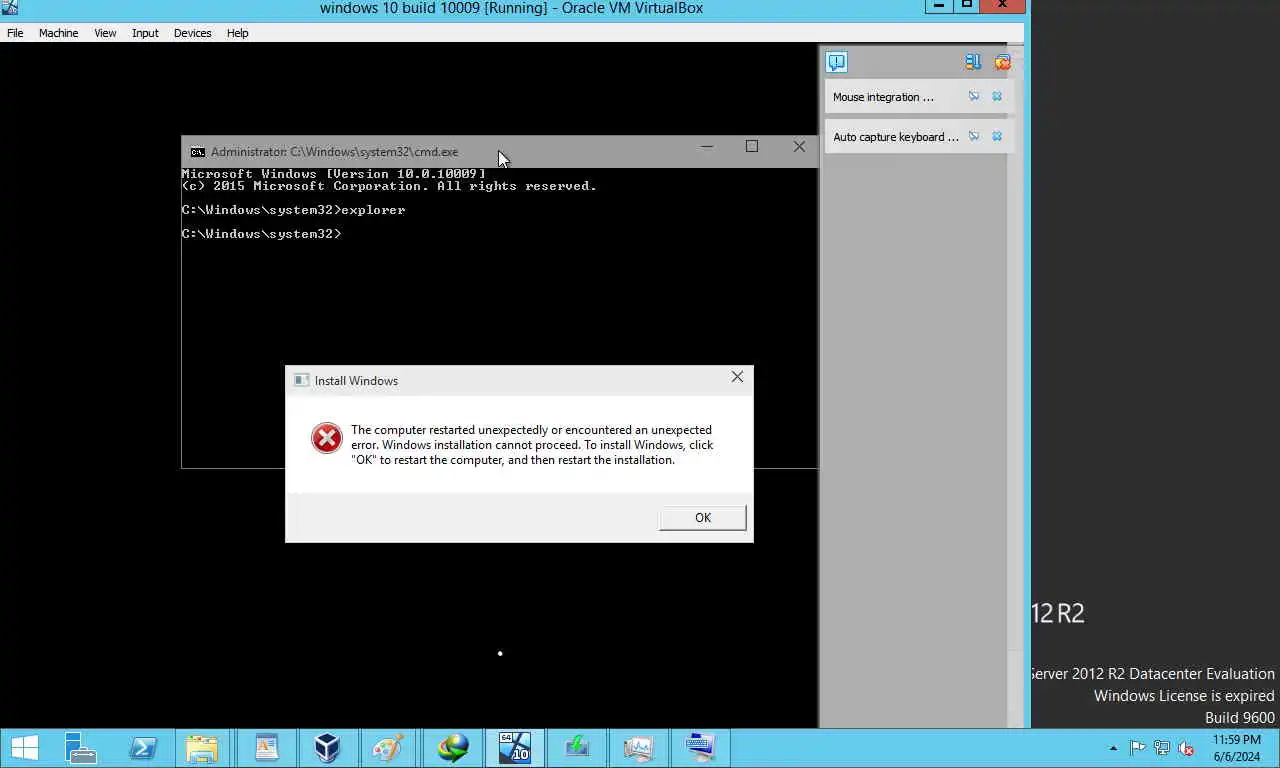This screenshot has height=768, width=1280.
Task: Minimize the cmd.exe Administrator window
Action: point(707,147)
